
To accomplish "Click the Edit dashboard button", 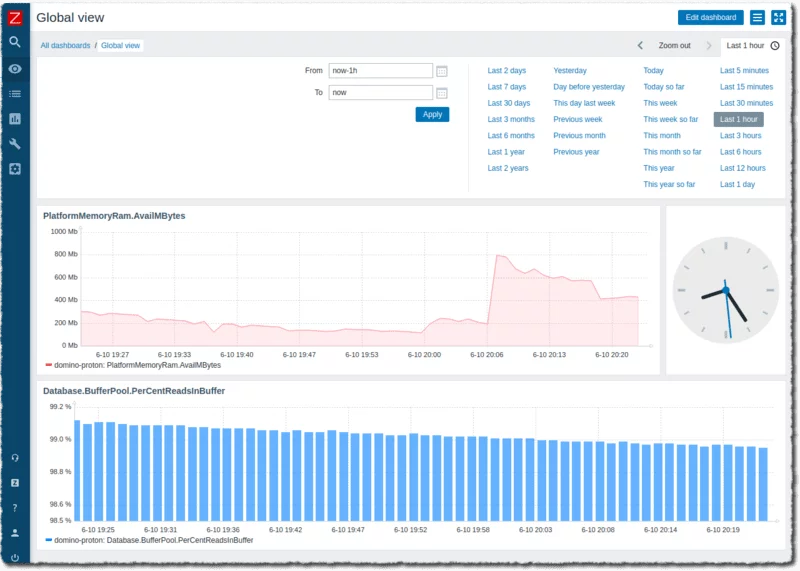I will point(711,18).
